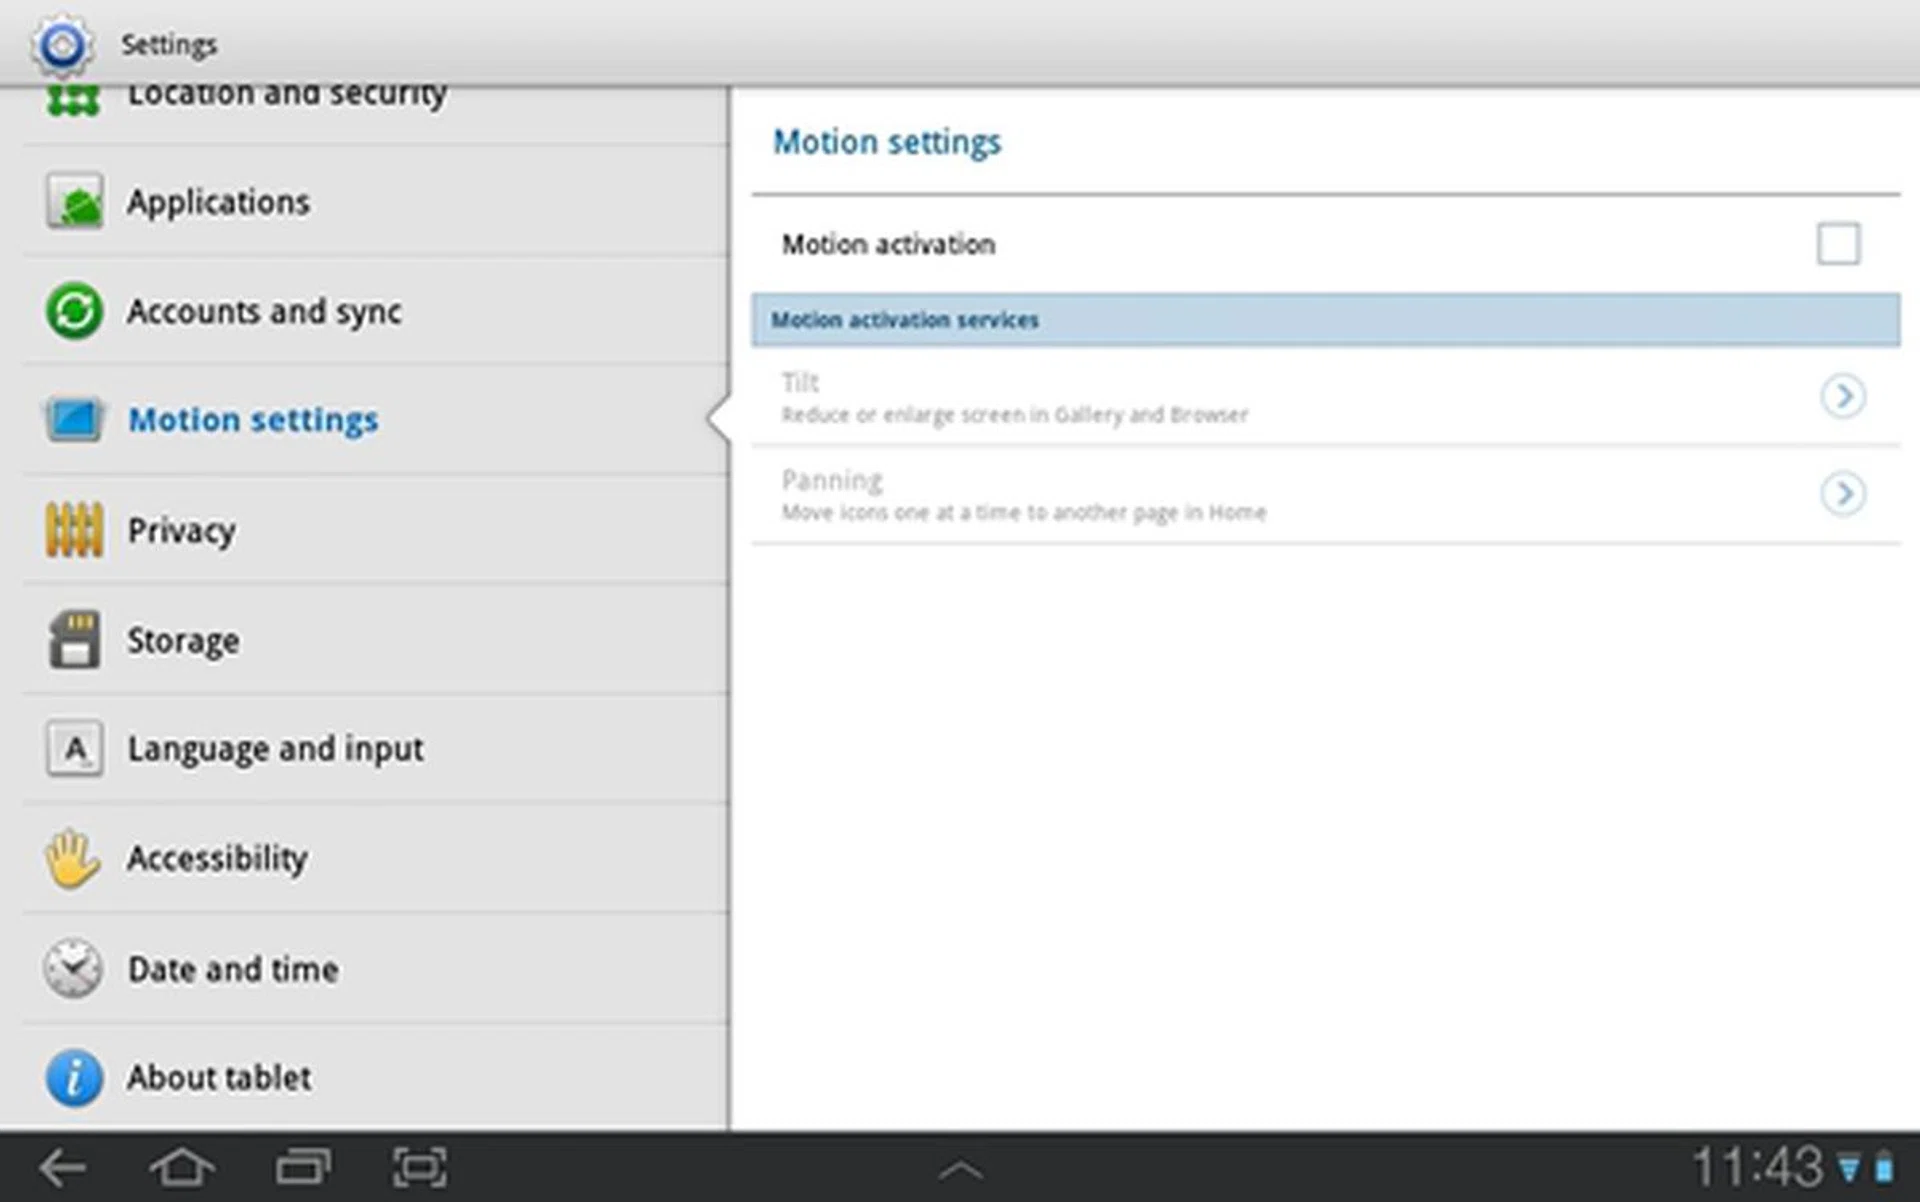Click the About tablet info icon
Viewport: 1920px width, 1202px height.
[x=74, y=1078]
